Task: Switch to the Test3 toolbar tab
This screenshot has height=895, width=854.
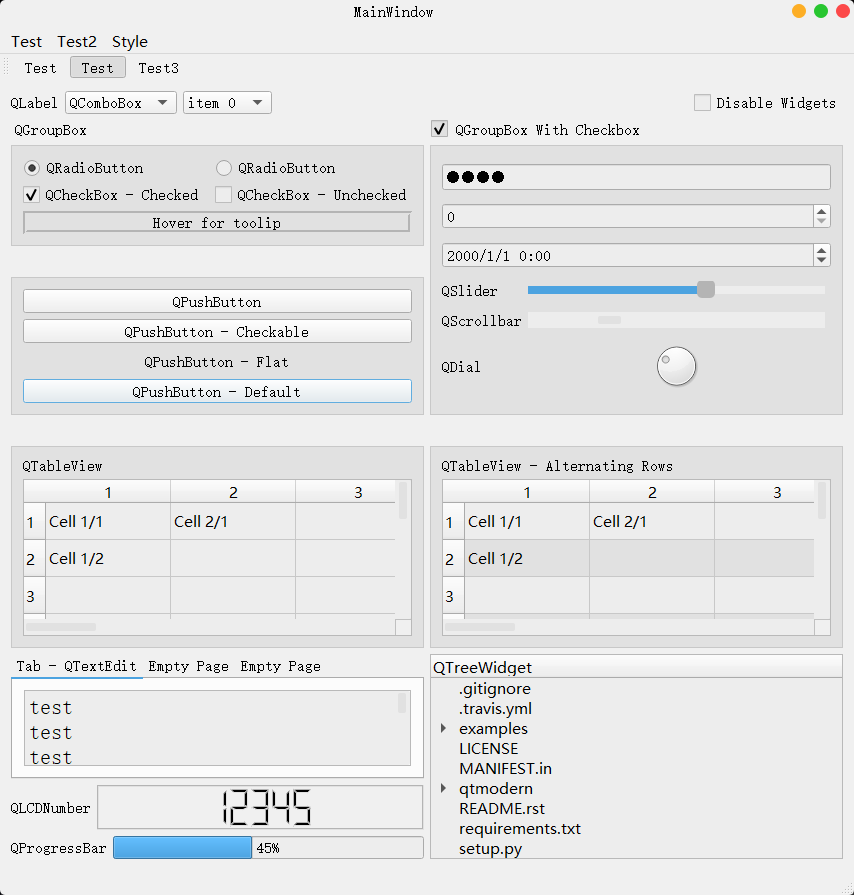Action: click(158, 68)
